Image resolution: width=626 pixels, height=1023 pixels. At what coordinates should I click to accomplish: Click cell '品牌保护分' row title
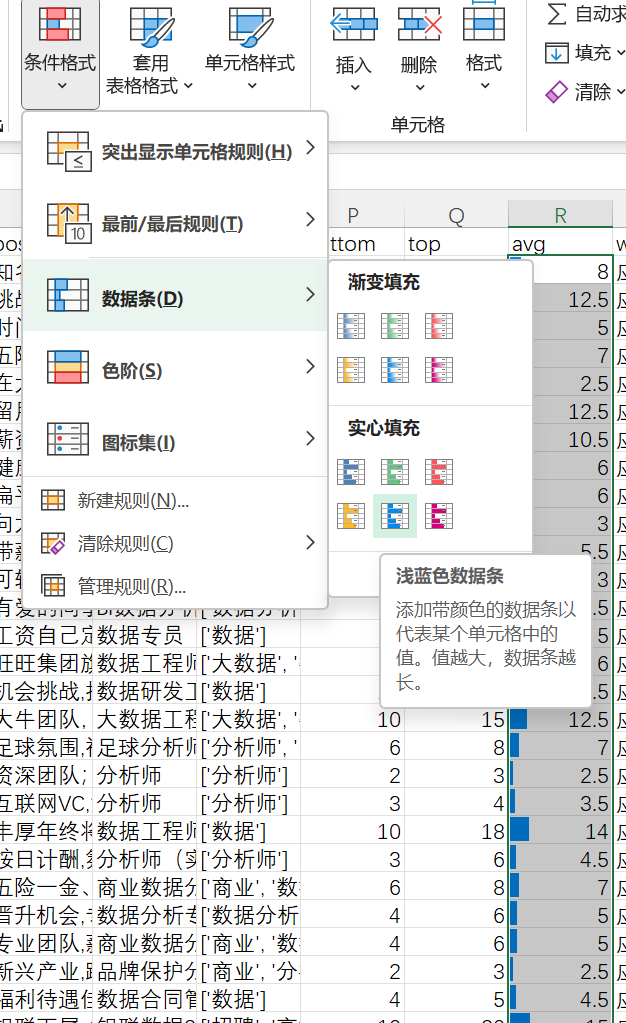pos(145,971)
